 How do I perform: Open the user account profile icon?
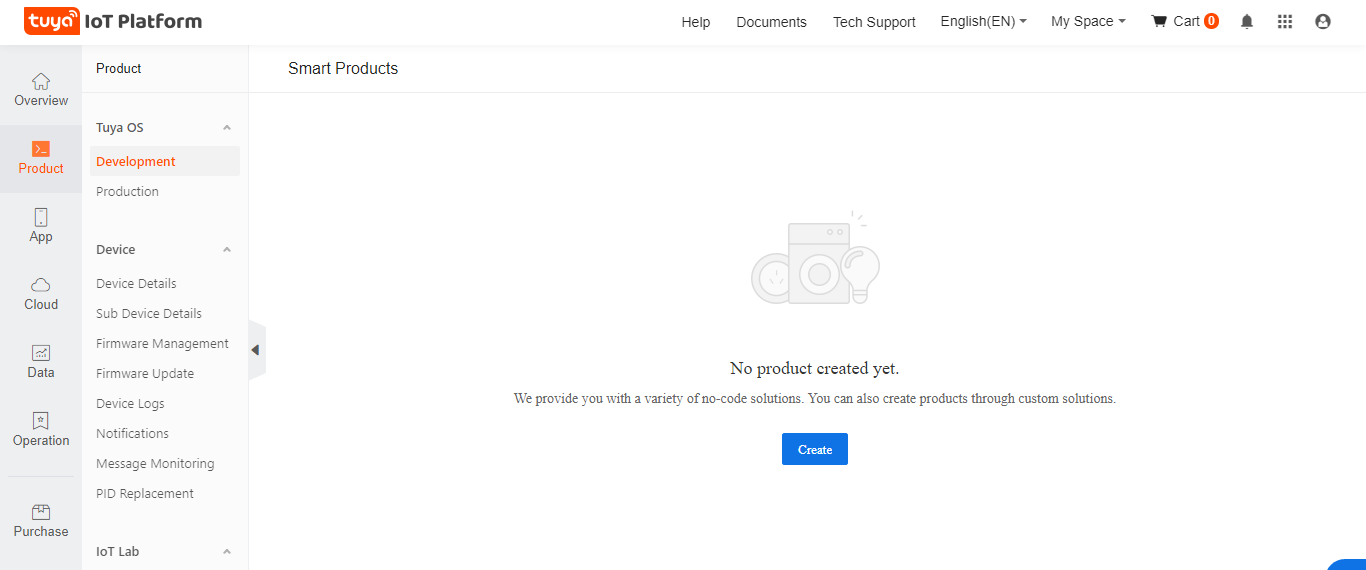pyautogui.click(x=1323, y=22)
